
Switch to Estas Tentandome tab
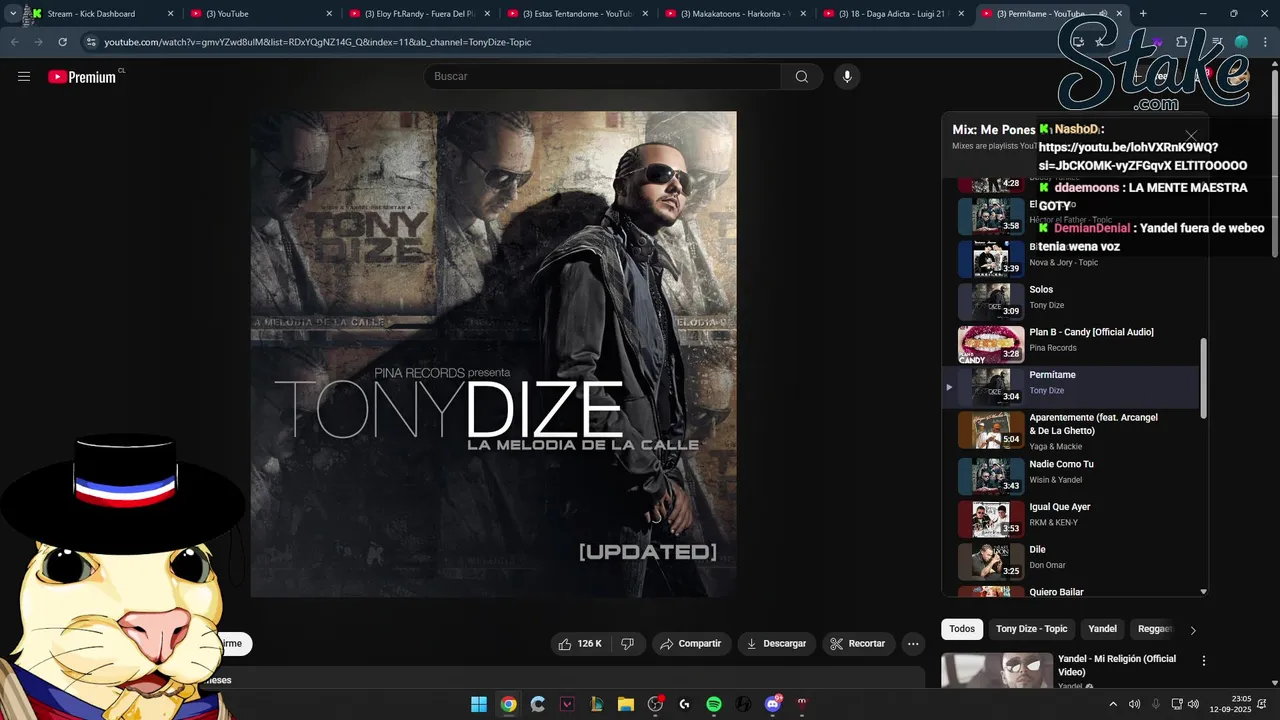point(576,14)
